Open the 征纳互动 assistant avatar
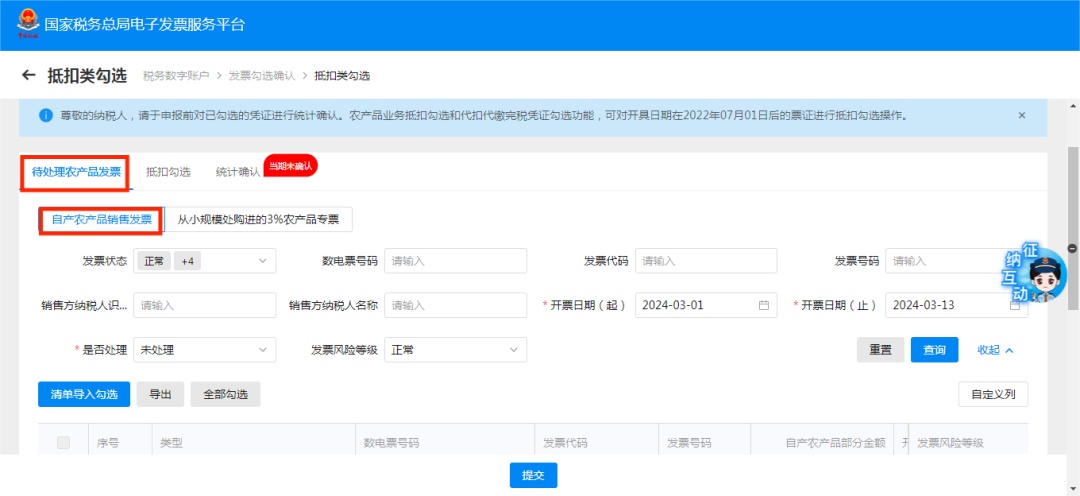1080x496 pixels. [1035, 274]
